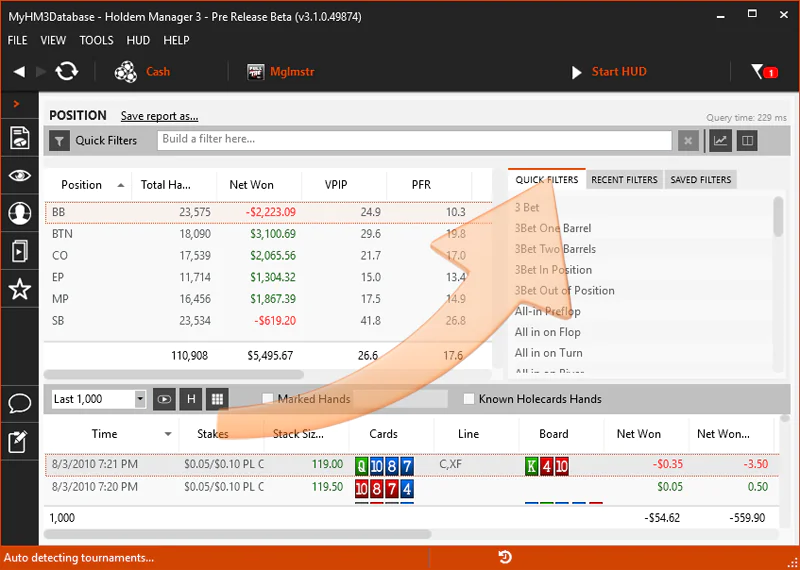Open the active filters funnel icon

(764, 72)
